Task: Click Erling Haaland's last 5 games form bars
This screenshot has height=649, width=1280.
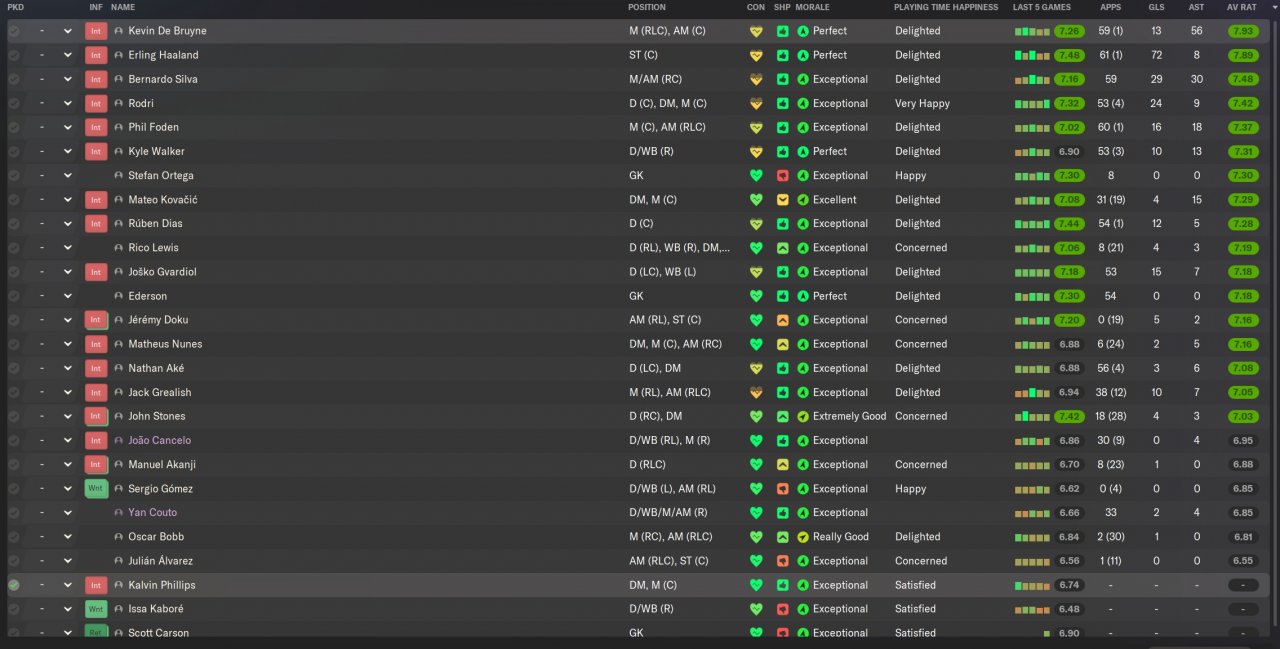Action: coord(1032,56)
